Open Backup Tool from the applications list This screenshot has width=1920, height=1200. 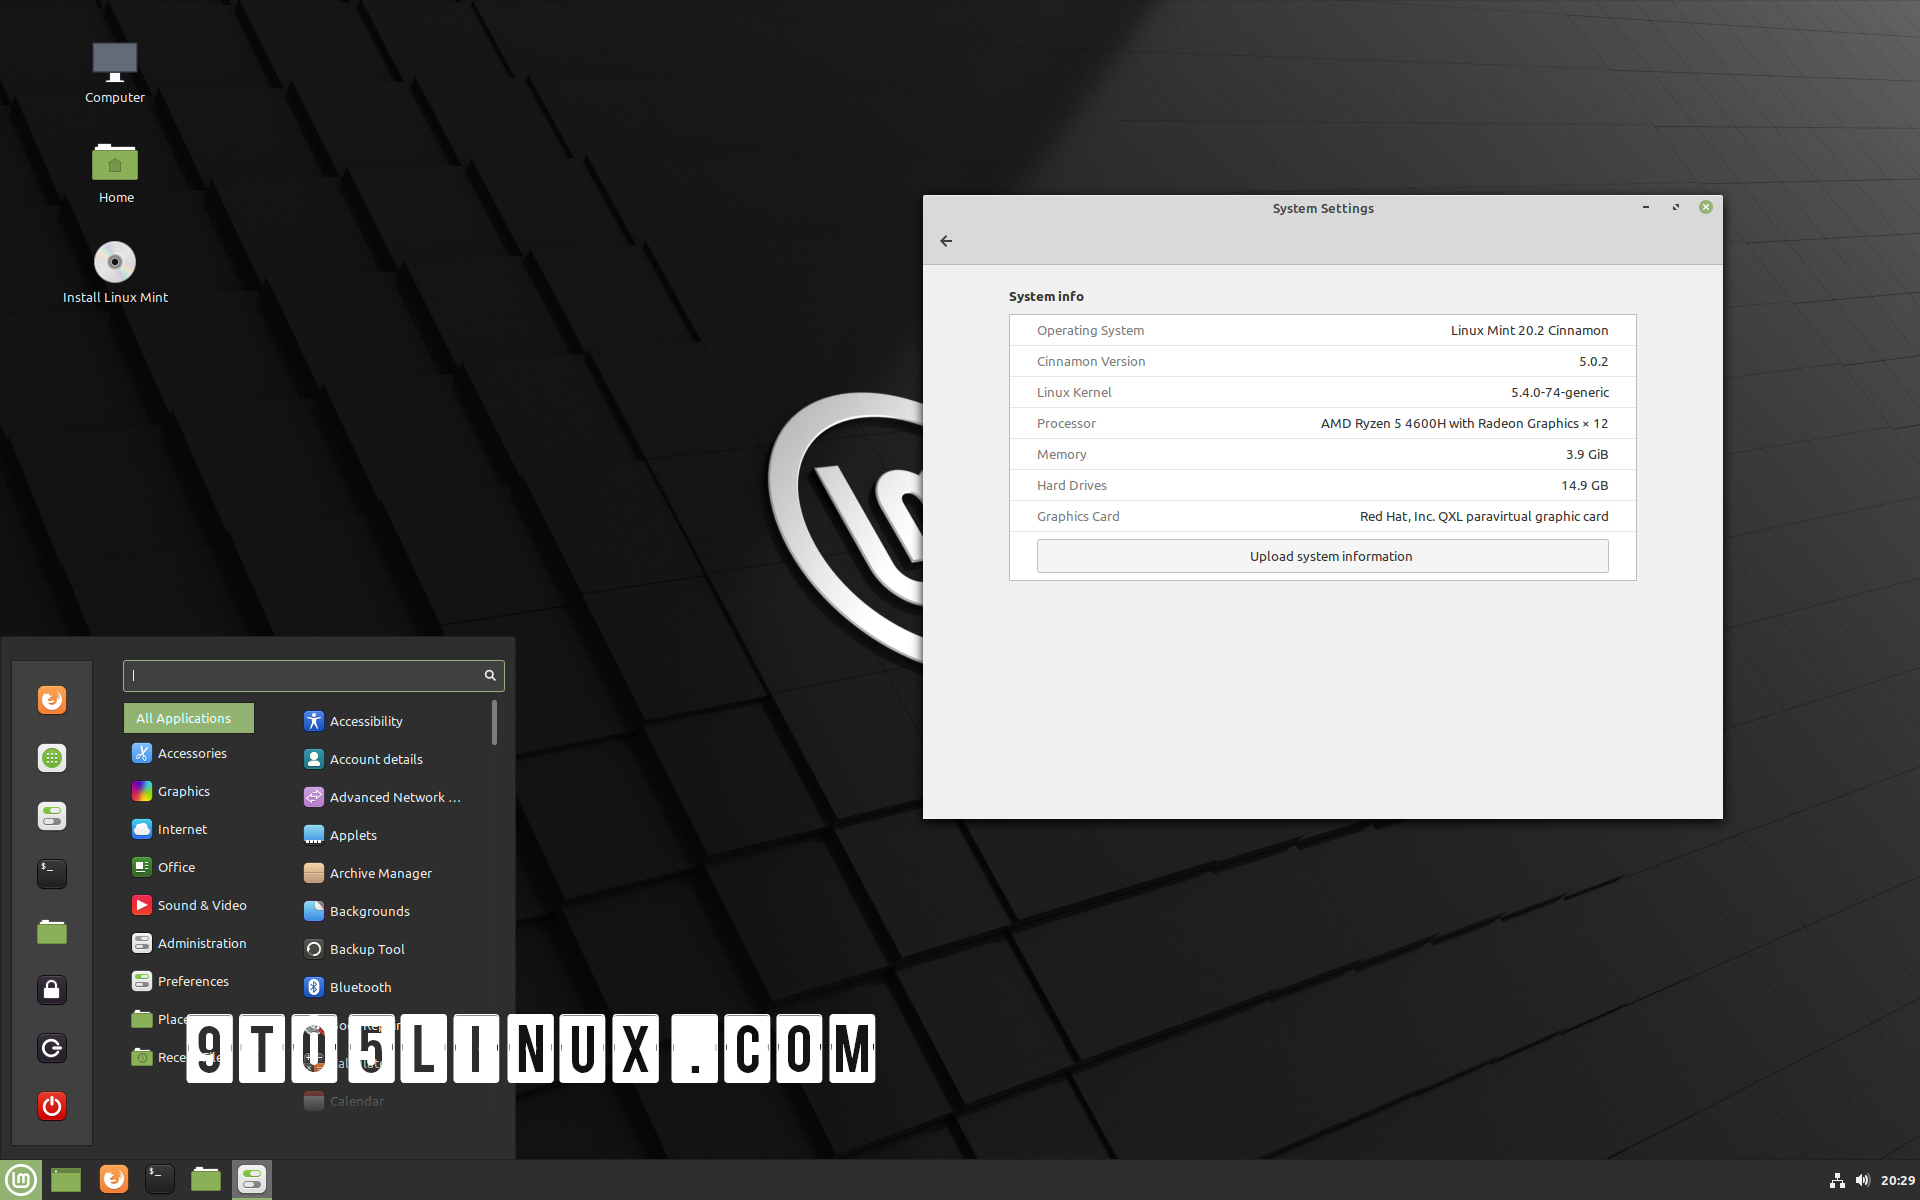click(366, 949)
